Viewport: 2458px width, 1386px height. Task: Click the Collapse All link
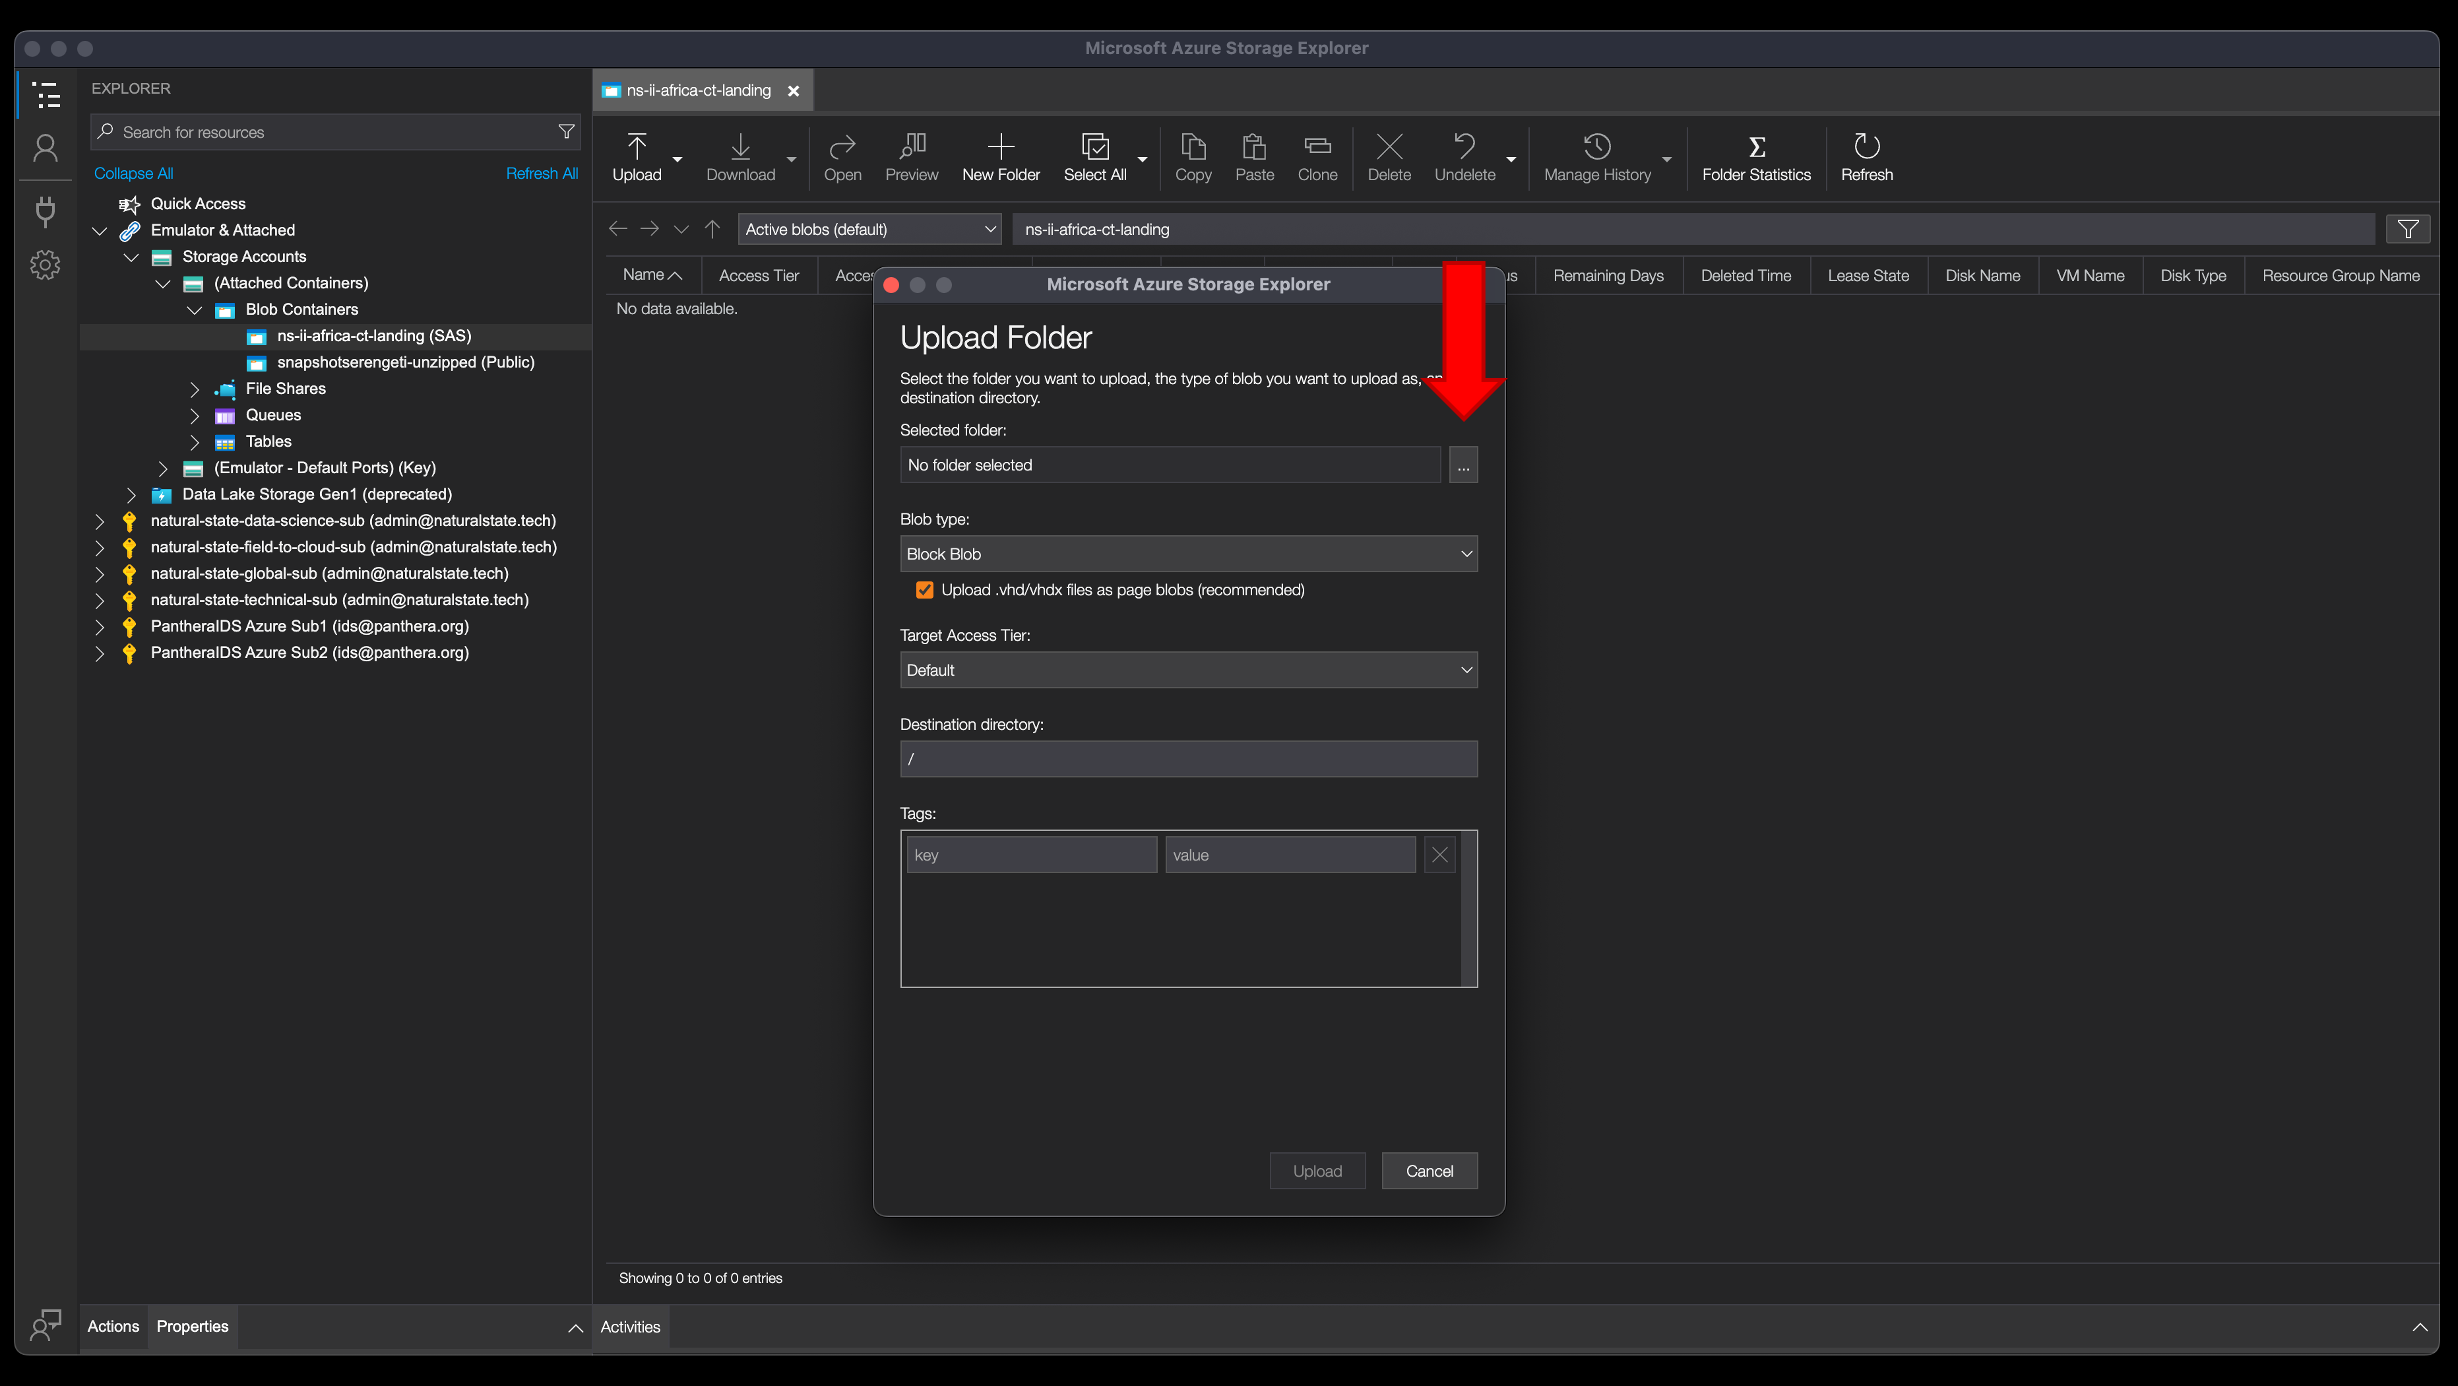pyautogui.click(x=133, y=173)
